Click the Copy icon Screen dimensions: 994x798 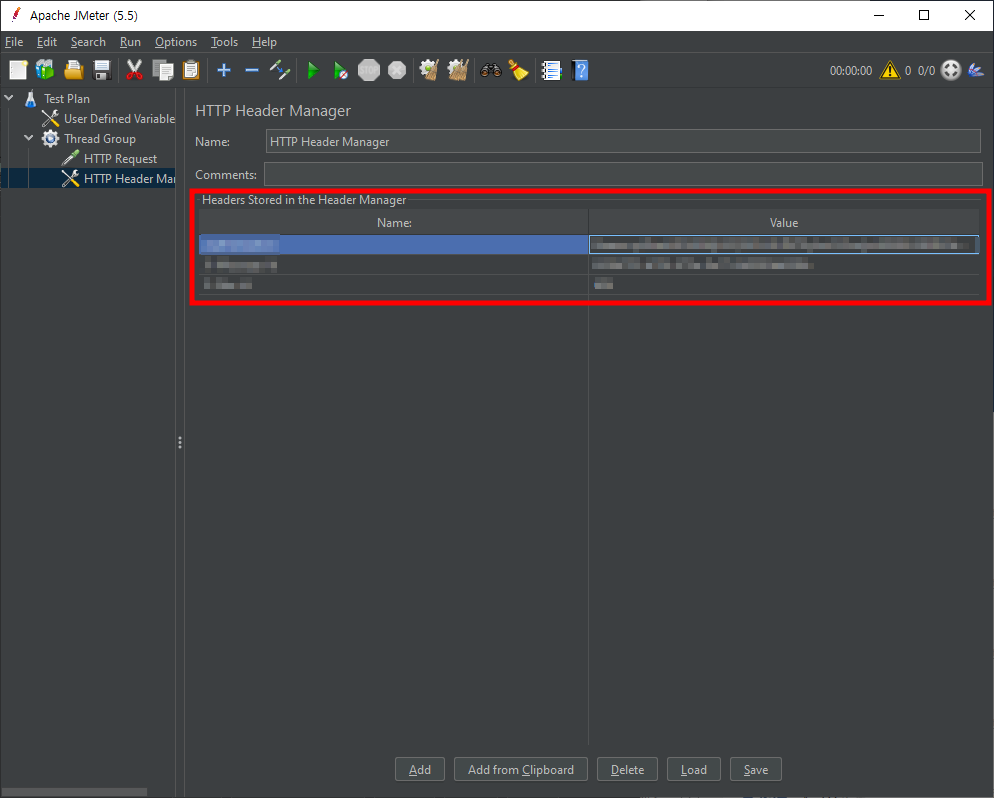click(x=163, y=70)
